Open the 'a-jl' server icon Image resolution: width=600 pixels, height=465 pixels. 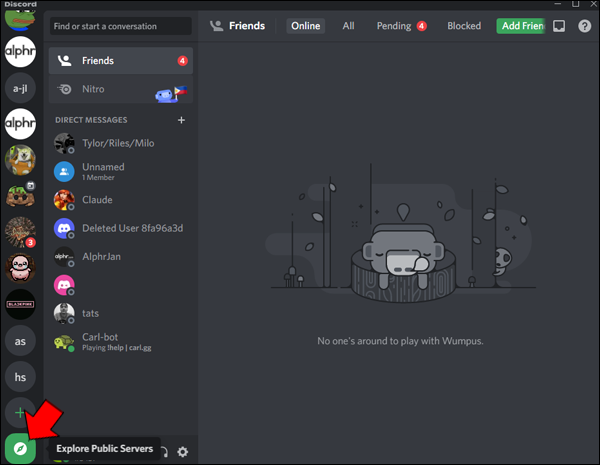(x=20, y=88)
